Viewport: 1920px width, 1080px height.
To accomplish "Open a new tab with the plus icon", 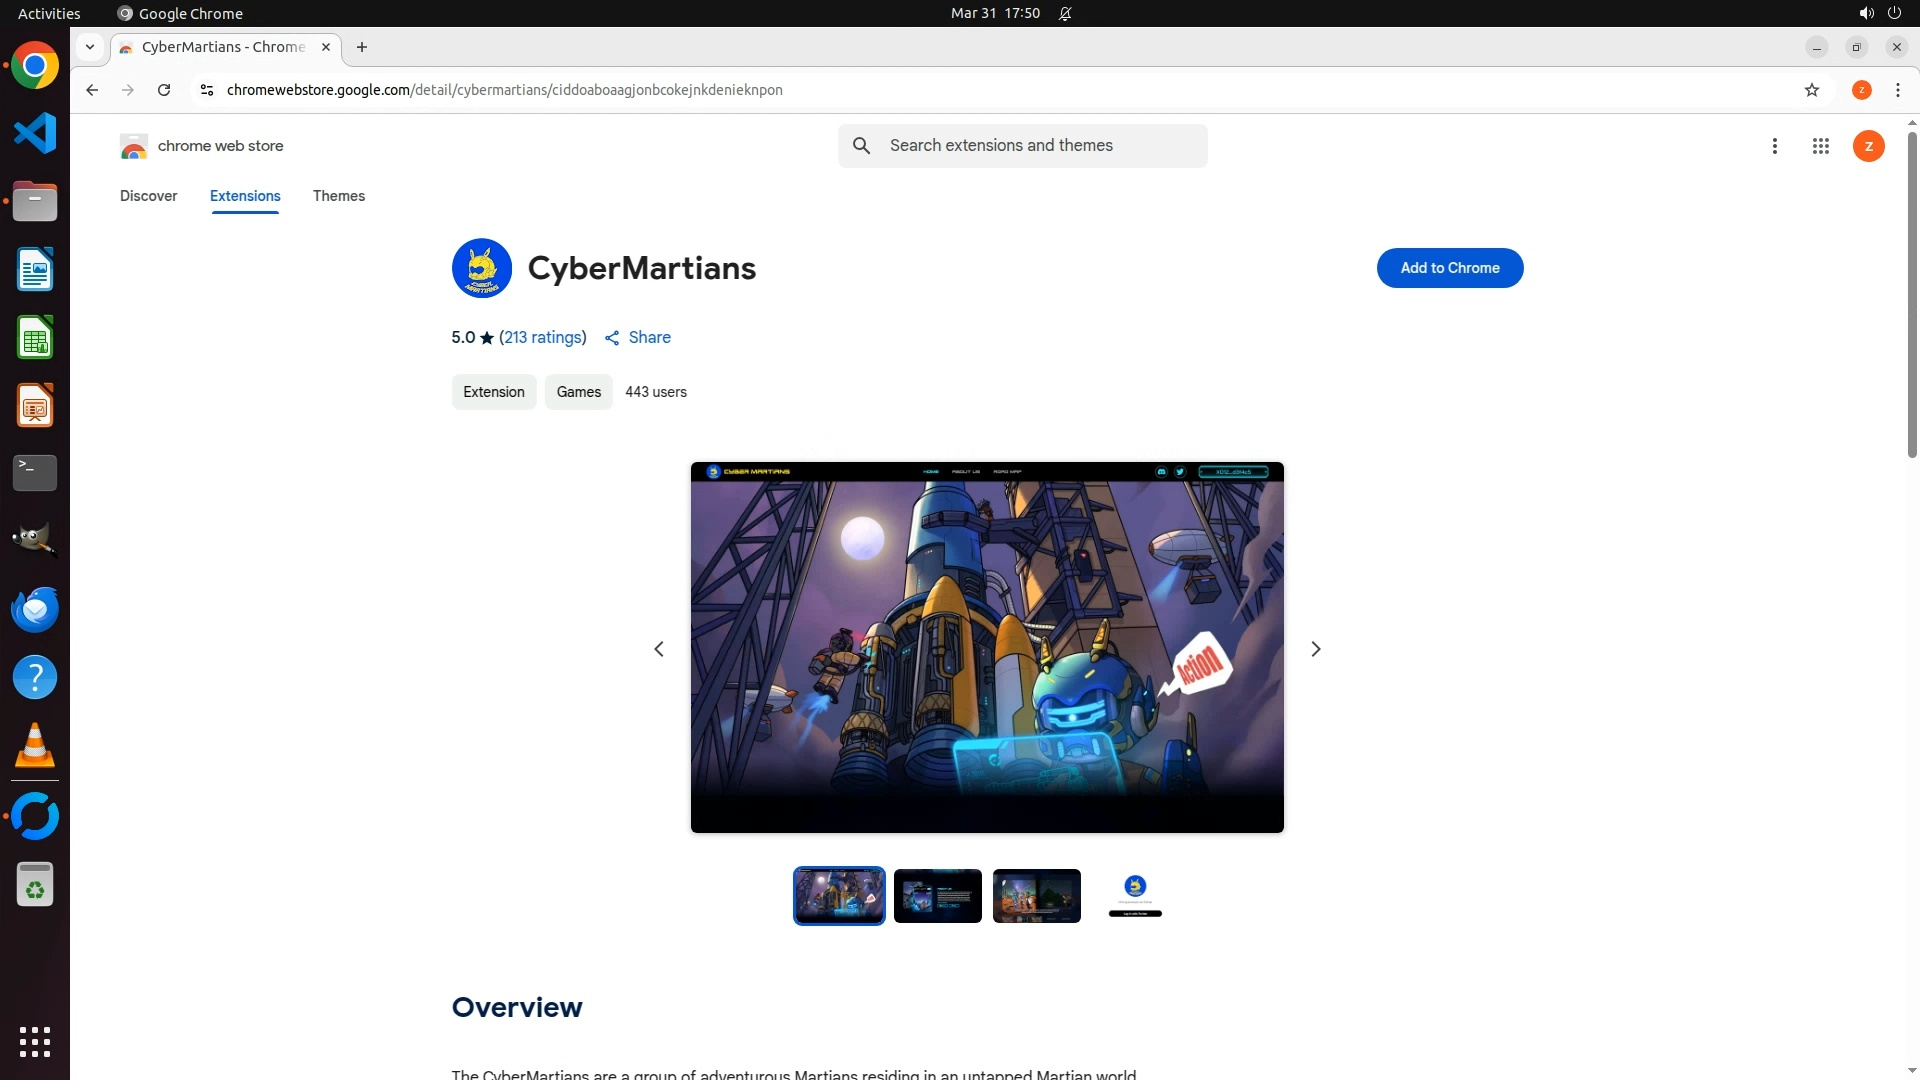I will coord(362,47).
